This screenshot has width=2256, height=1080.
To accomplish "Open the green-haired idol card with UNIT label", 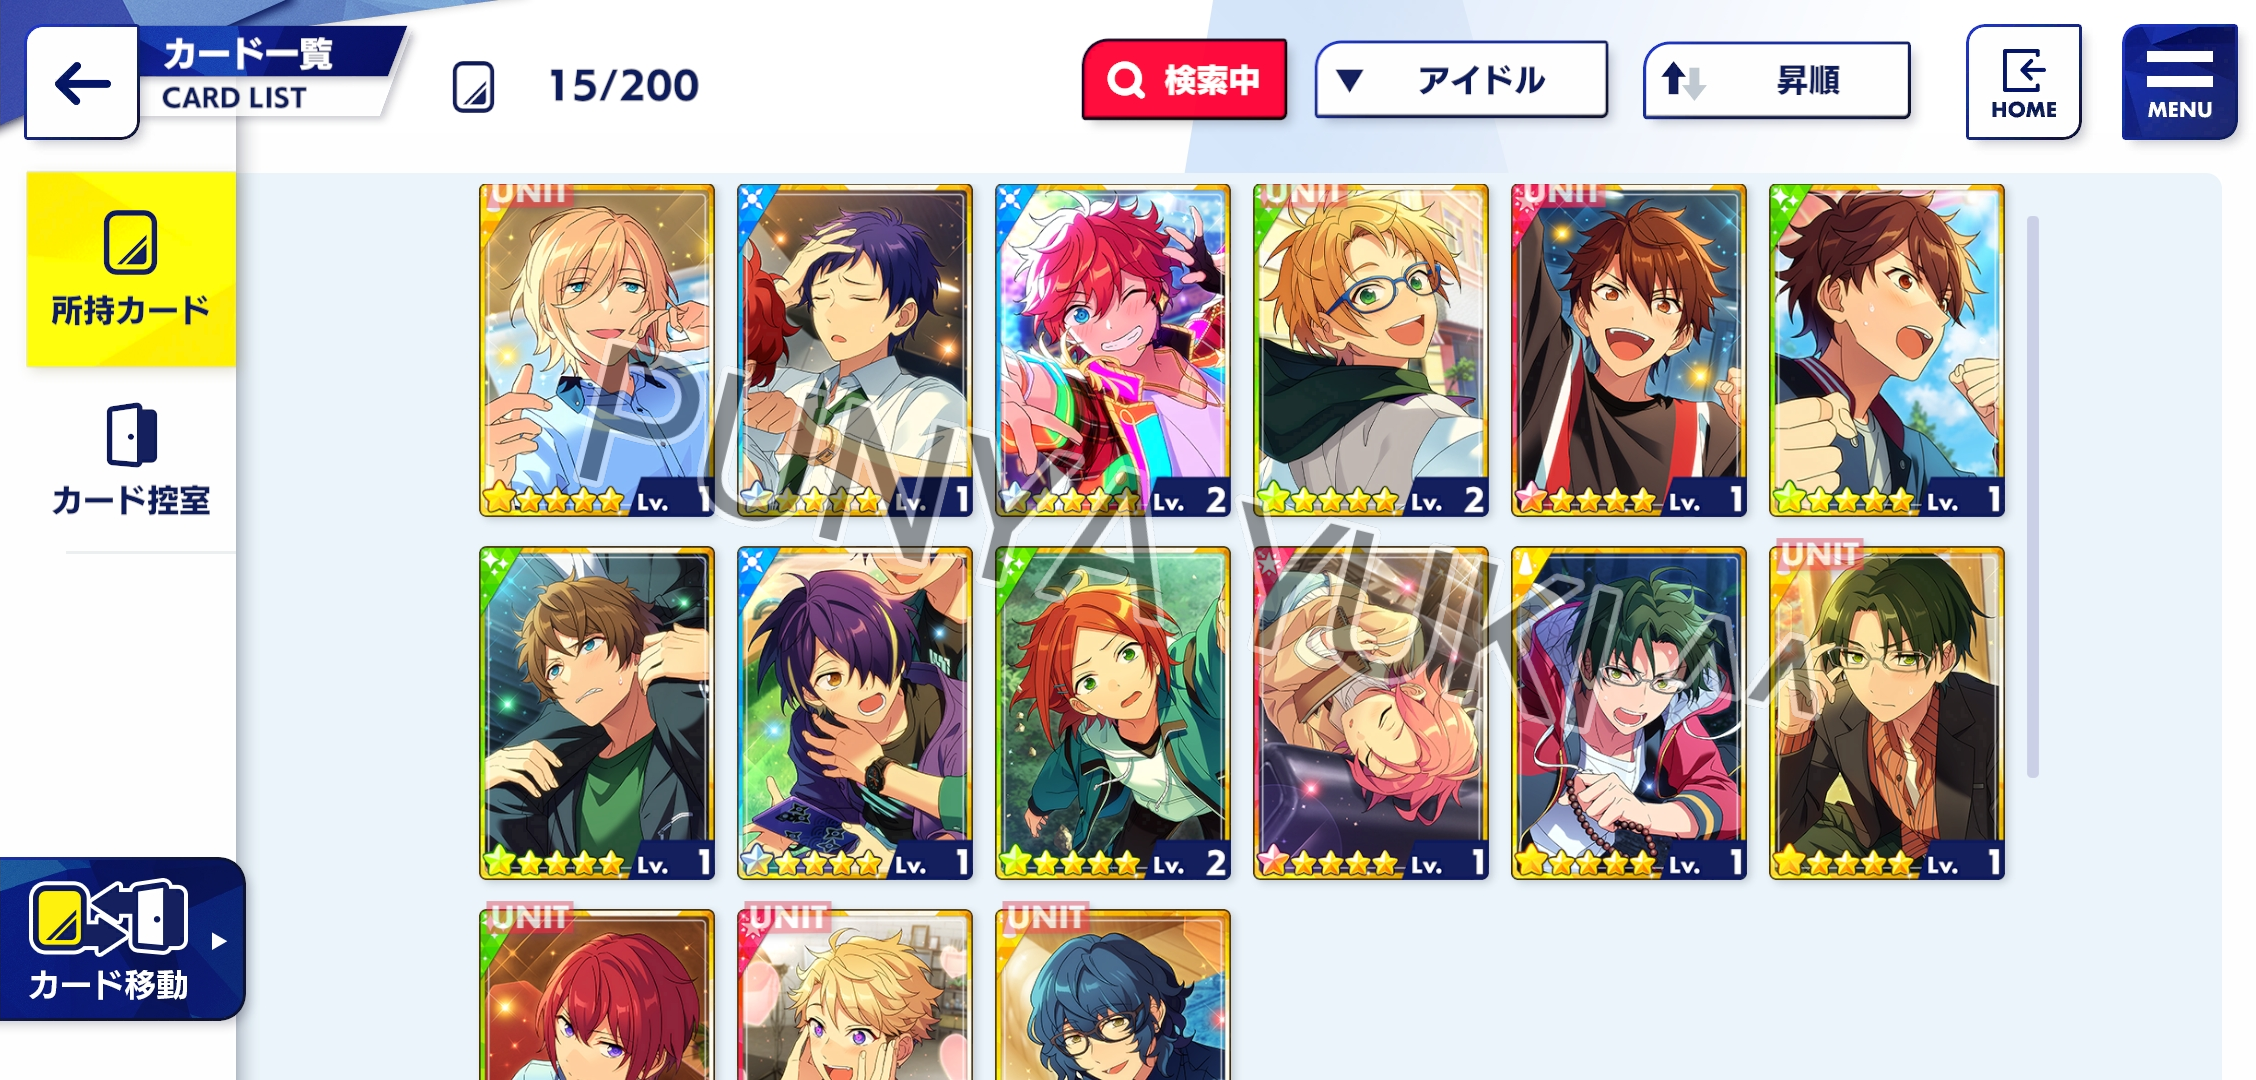I will 1887,713.
